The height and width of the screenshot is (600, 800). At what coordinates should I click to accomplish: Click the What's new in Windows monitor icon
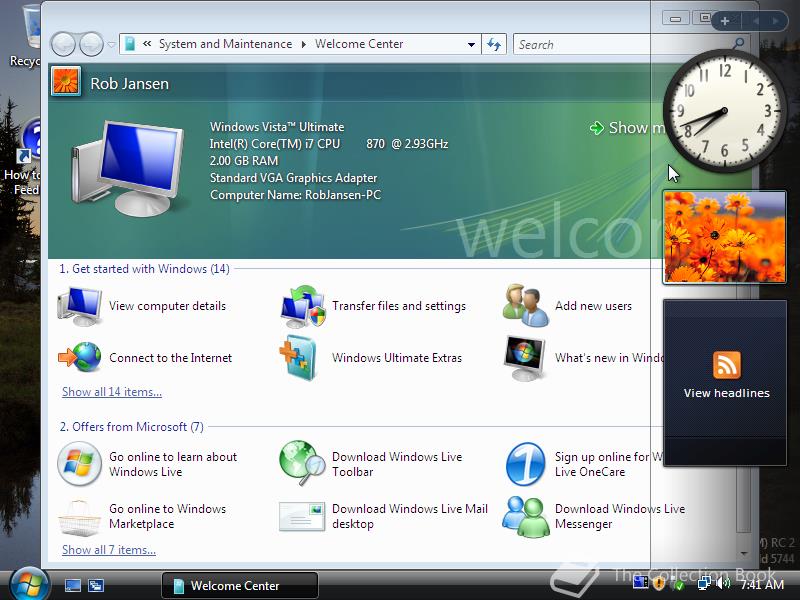pyautogui.click(x=524, y=358)
